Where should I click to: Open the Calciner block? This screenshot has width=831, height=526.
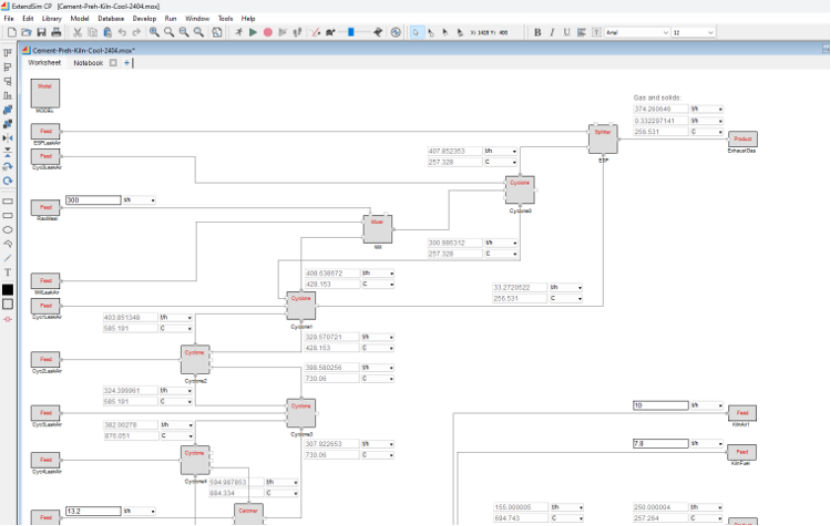[249, 511]
